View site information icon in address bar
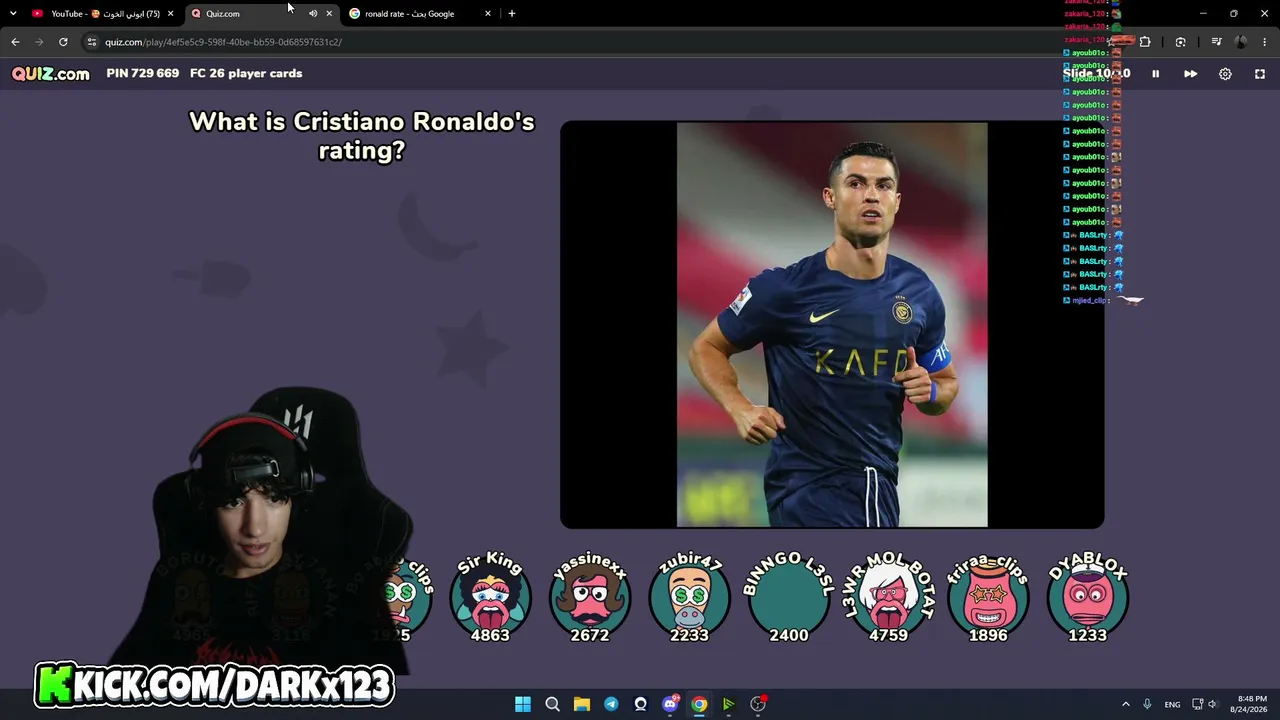1280x720 pixels. coord(92,42)
